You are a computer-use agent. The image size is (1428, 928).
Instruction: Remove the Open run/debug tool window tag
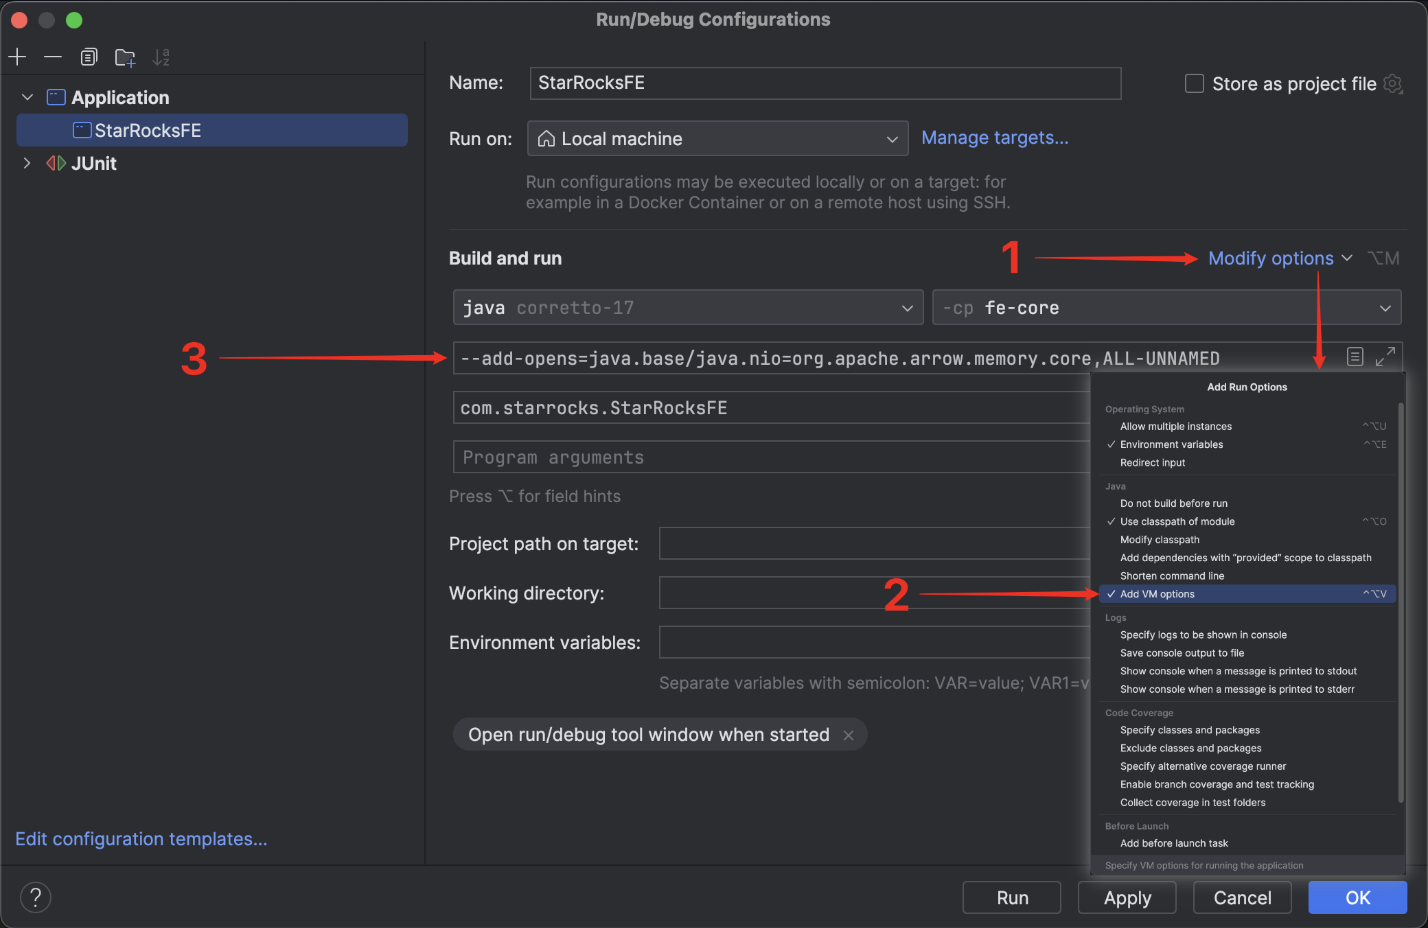[x=848, y=736]
